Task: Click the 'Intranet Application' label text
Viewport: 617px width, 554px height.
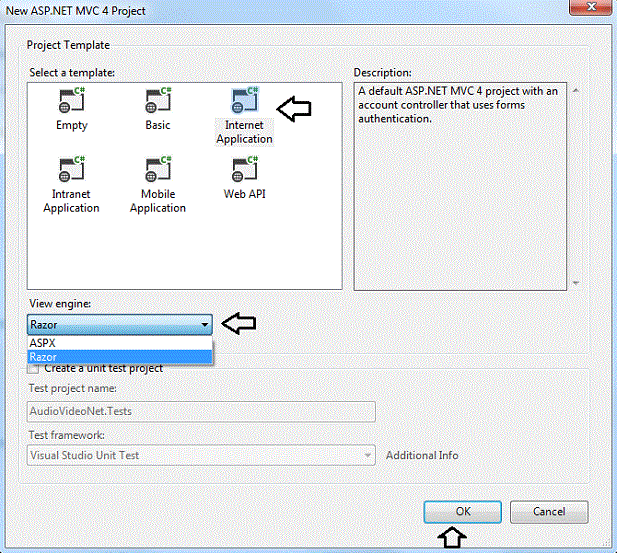Action: click(x=71, y=201)
